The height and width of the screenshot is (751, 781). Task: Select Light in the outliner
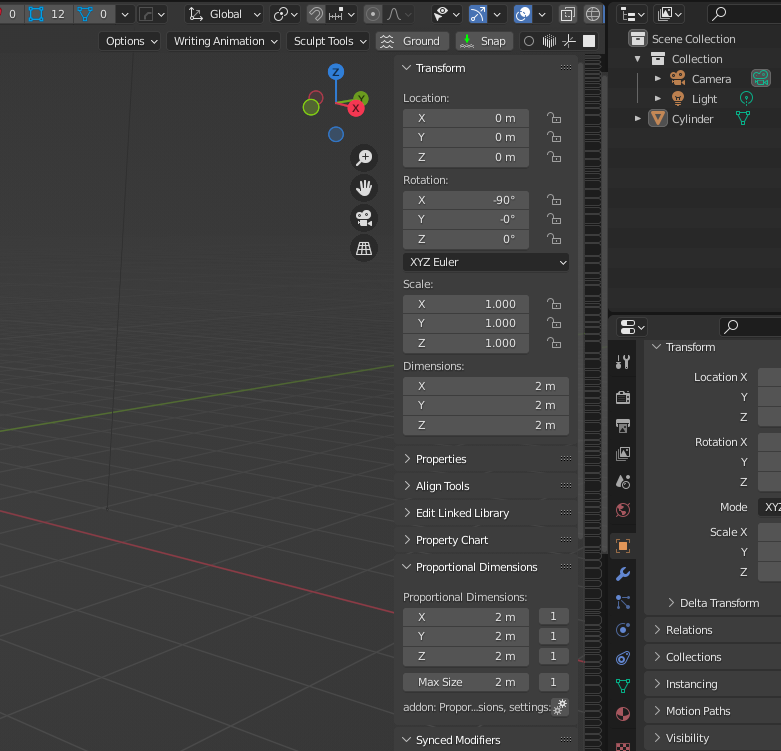coord(704,99)
